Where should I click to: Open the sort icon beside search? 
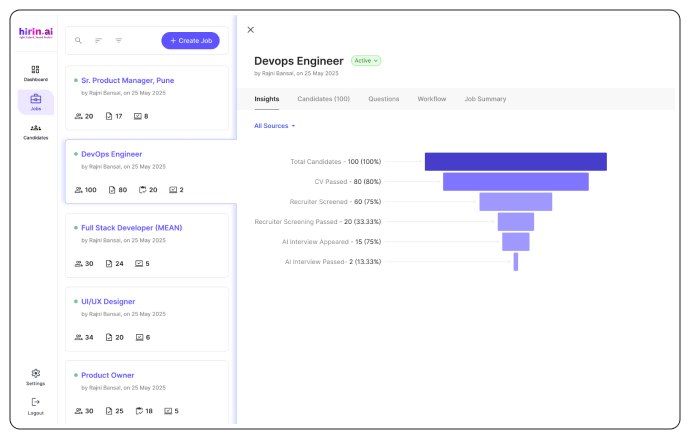[99, 40]
